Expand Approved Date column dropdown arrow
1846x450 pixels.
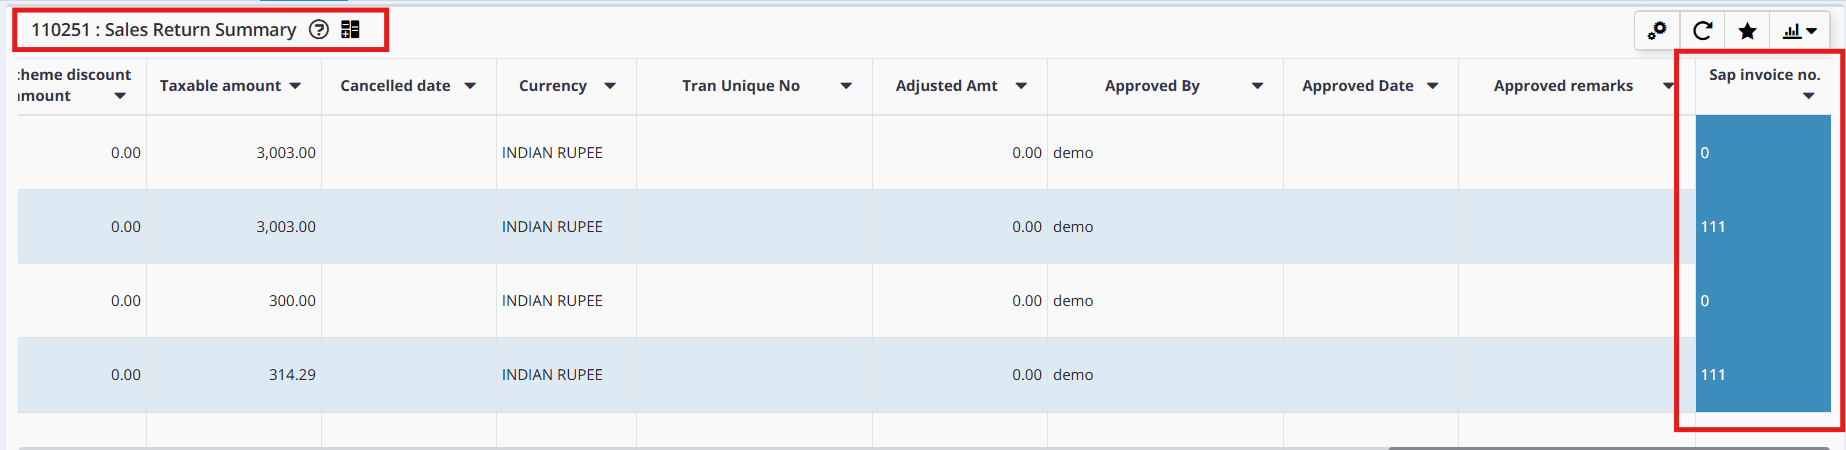click(1432, 86)
